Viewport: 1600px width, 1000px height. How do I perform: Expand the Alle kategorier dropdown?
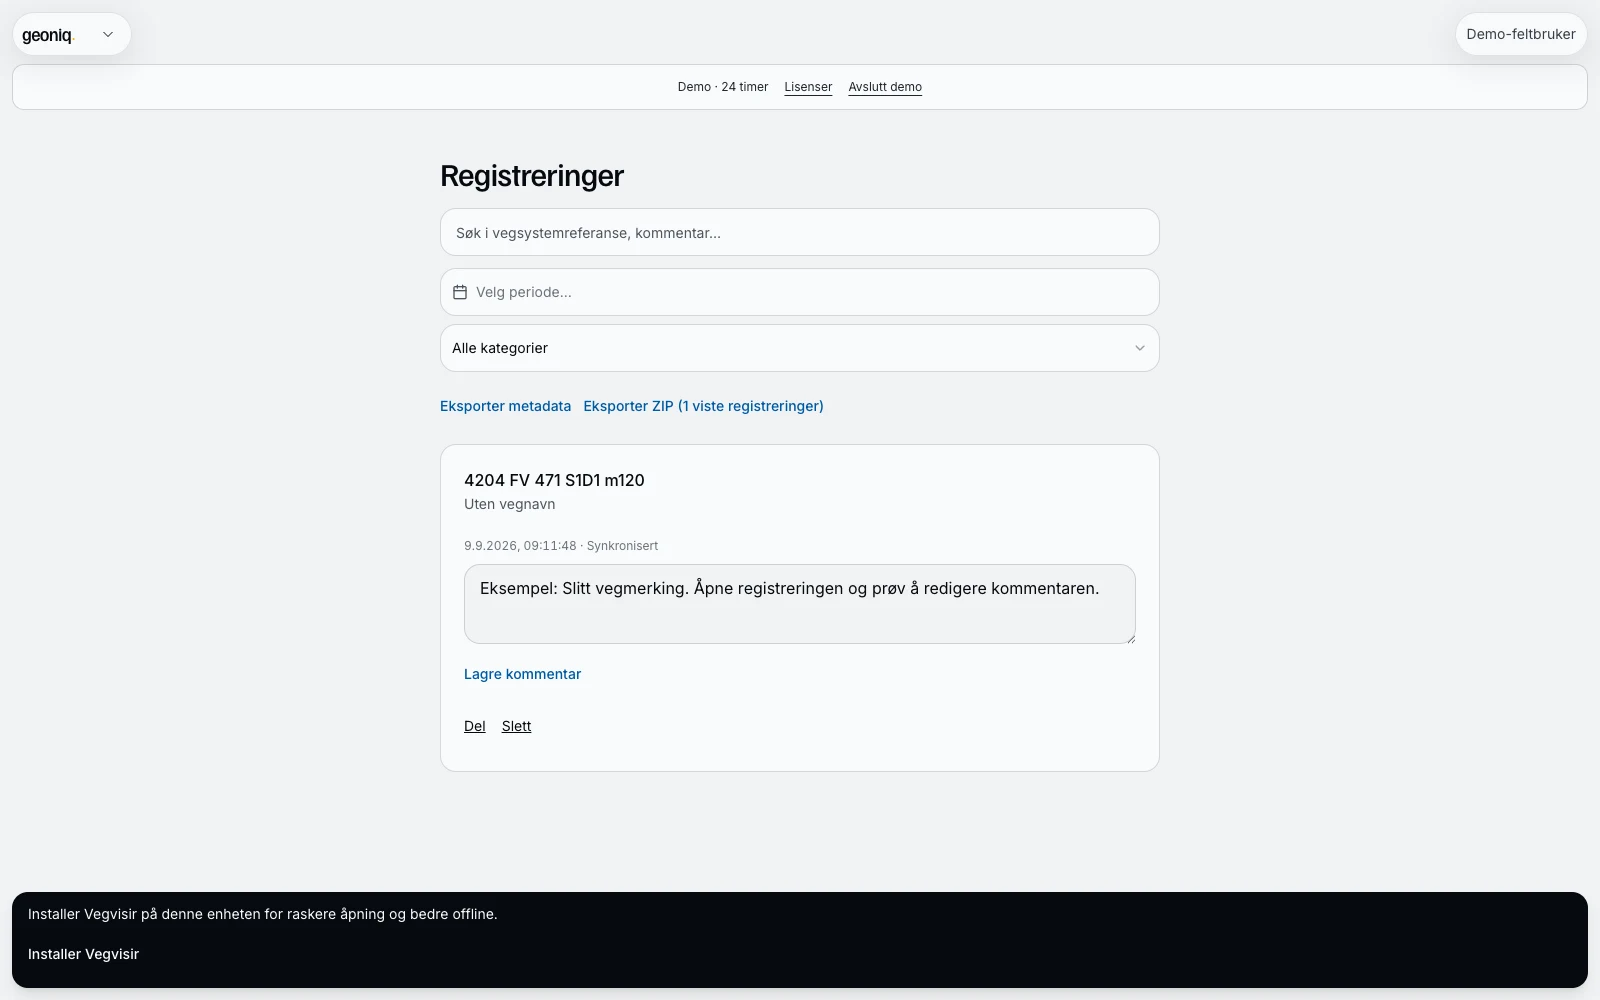pyautogui.click(x=800, y=348)
